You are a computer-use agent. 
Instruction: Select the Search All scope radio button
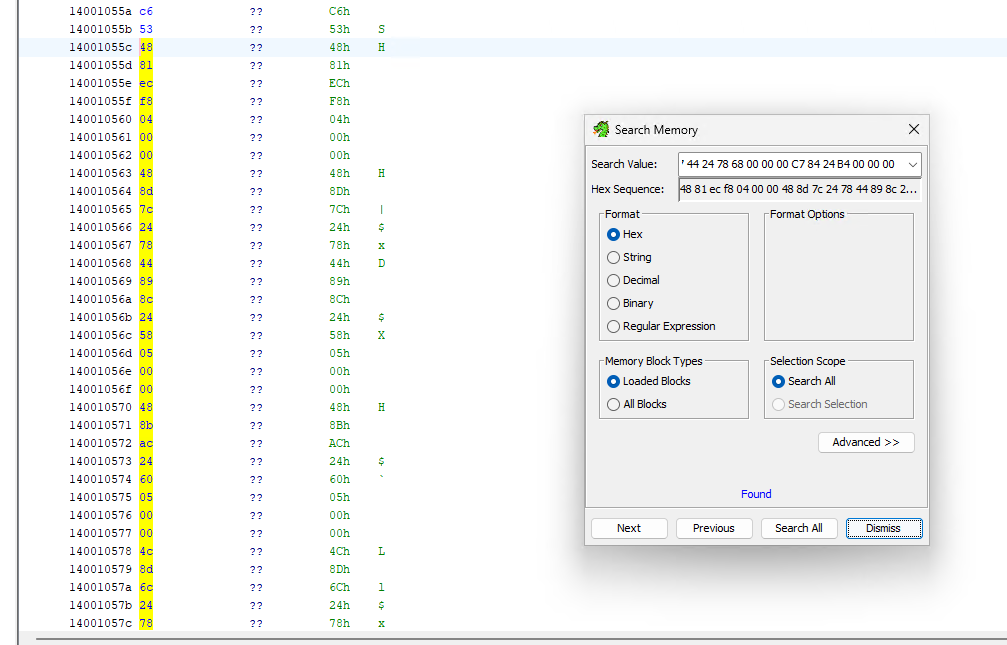click(x=779, y=381)
